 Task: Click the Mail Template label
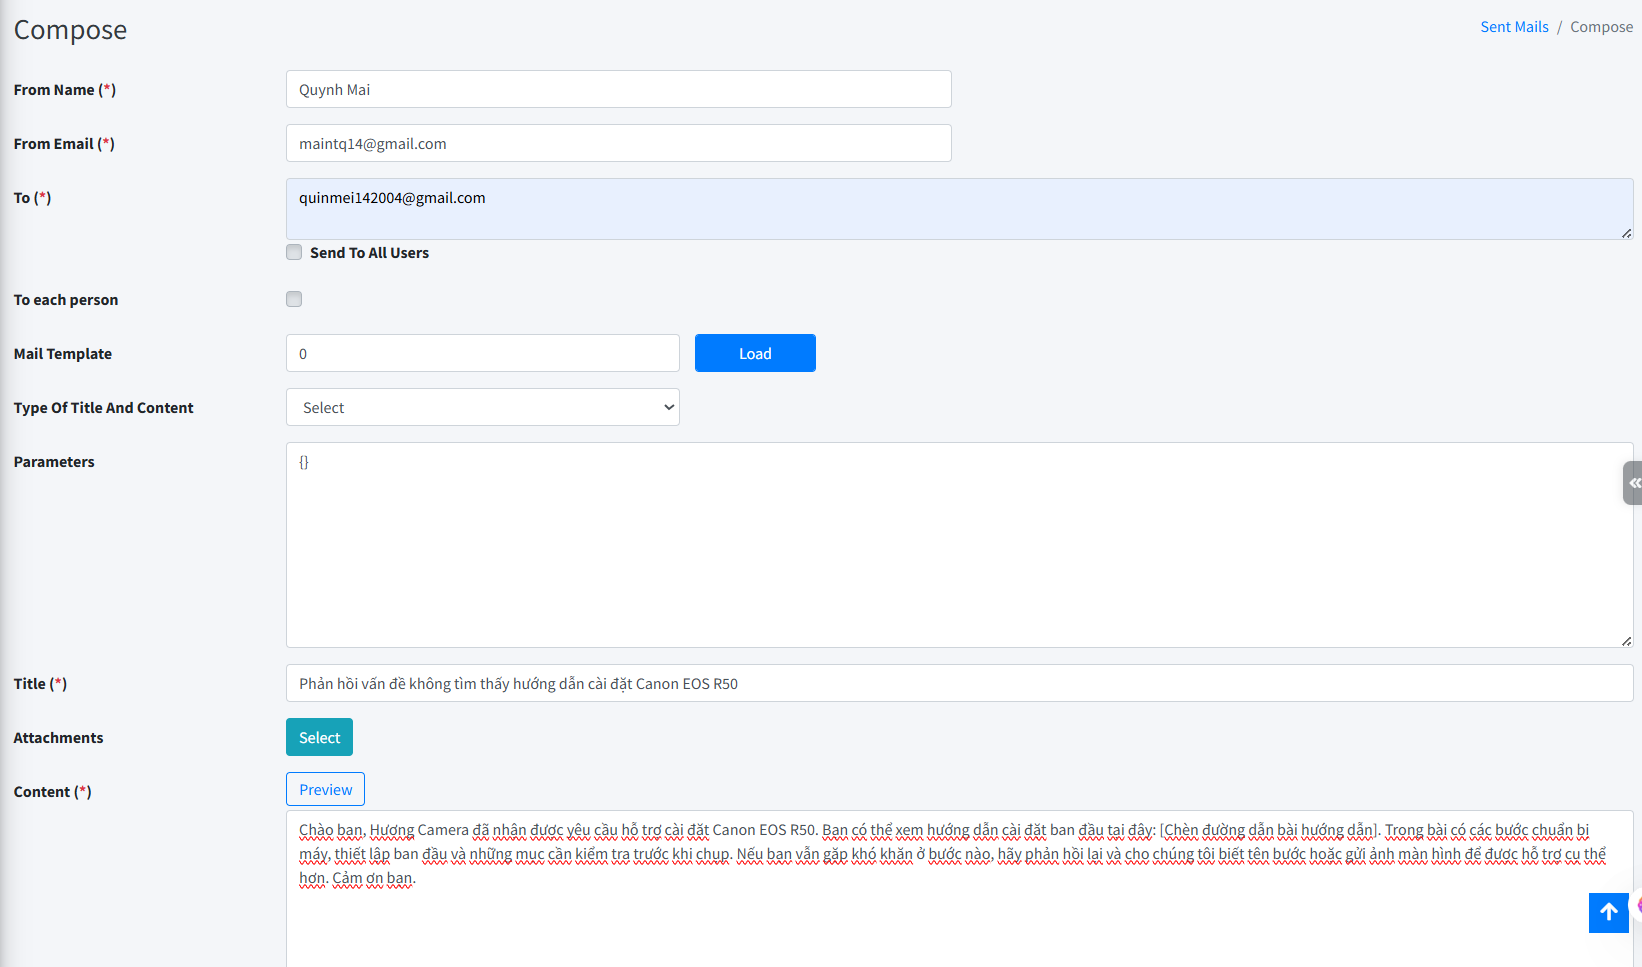tap(62, 354)
